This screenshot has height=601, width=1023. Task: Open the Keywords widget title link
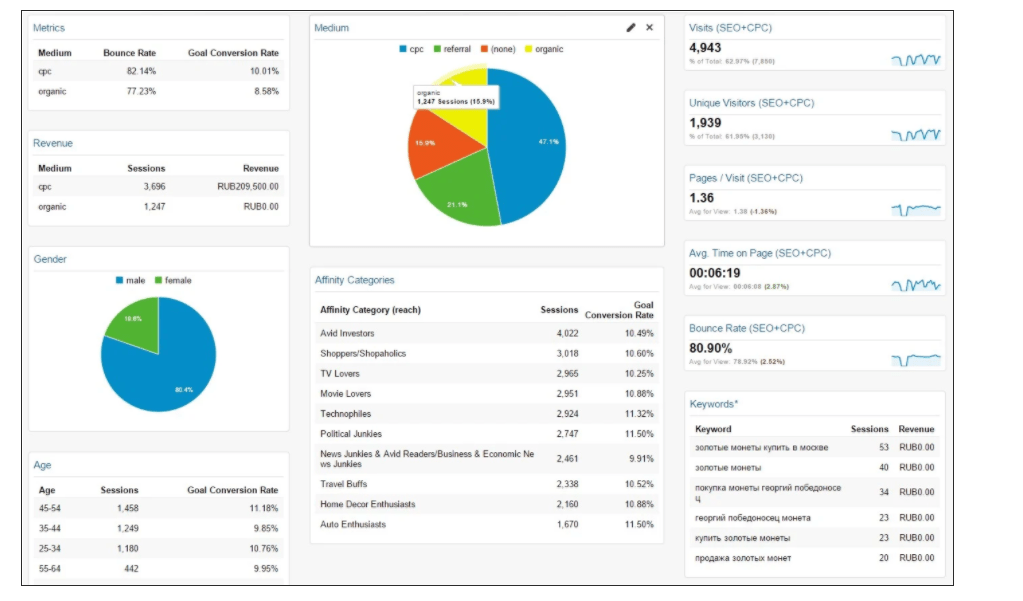click(713, 404)
